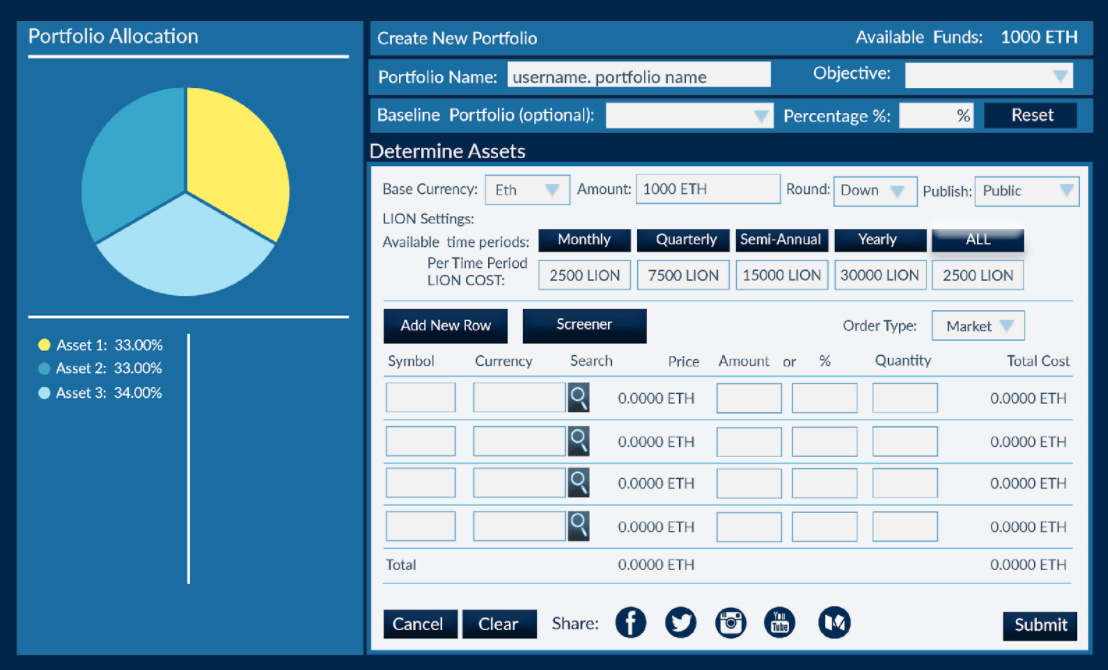Image resolution: width=1108 pixels, height=670 pixels.
Task: Share portfolio via the Twitter icon
Action: 681,622
